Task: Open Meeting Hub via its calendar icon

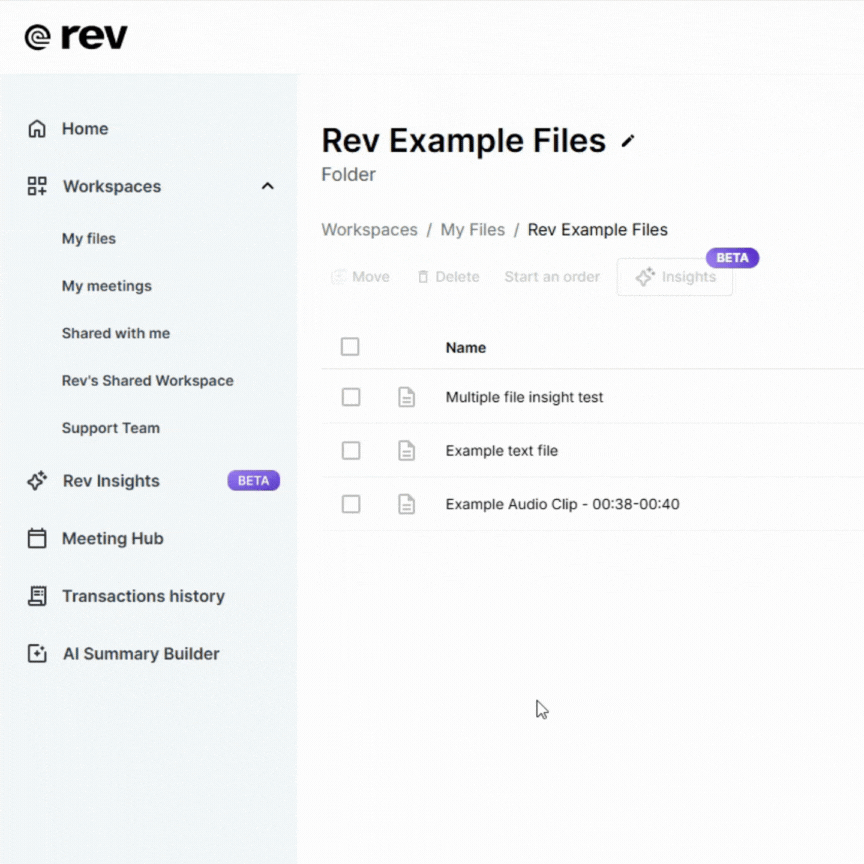Action: point(37,538)
